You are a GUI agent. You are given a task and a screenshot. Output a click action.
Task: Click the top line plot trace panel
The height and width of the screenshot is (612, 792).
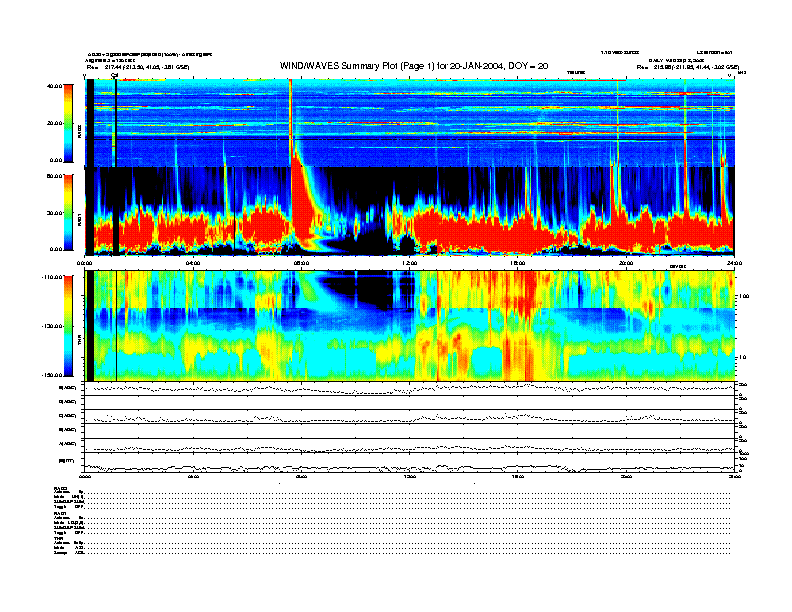410,389
